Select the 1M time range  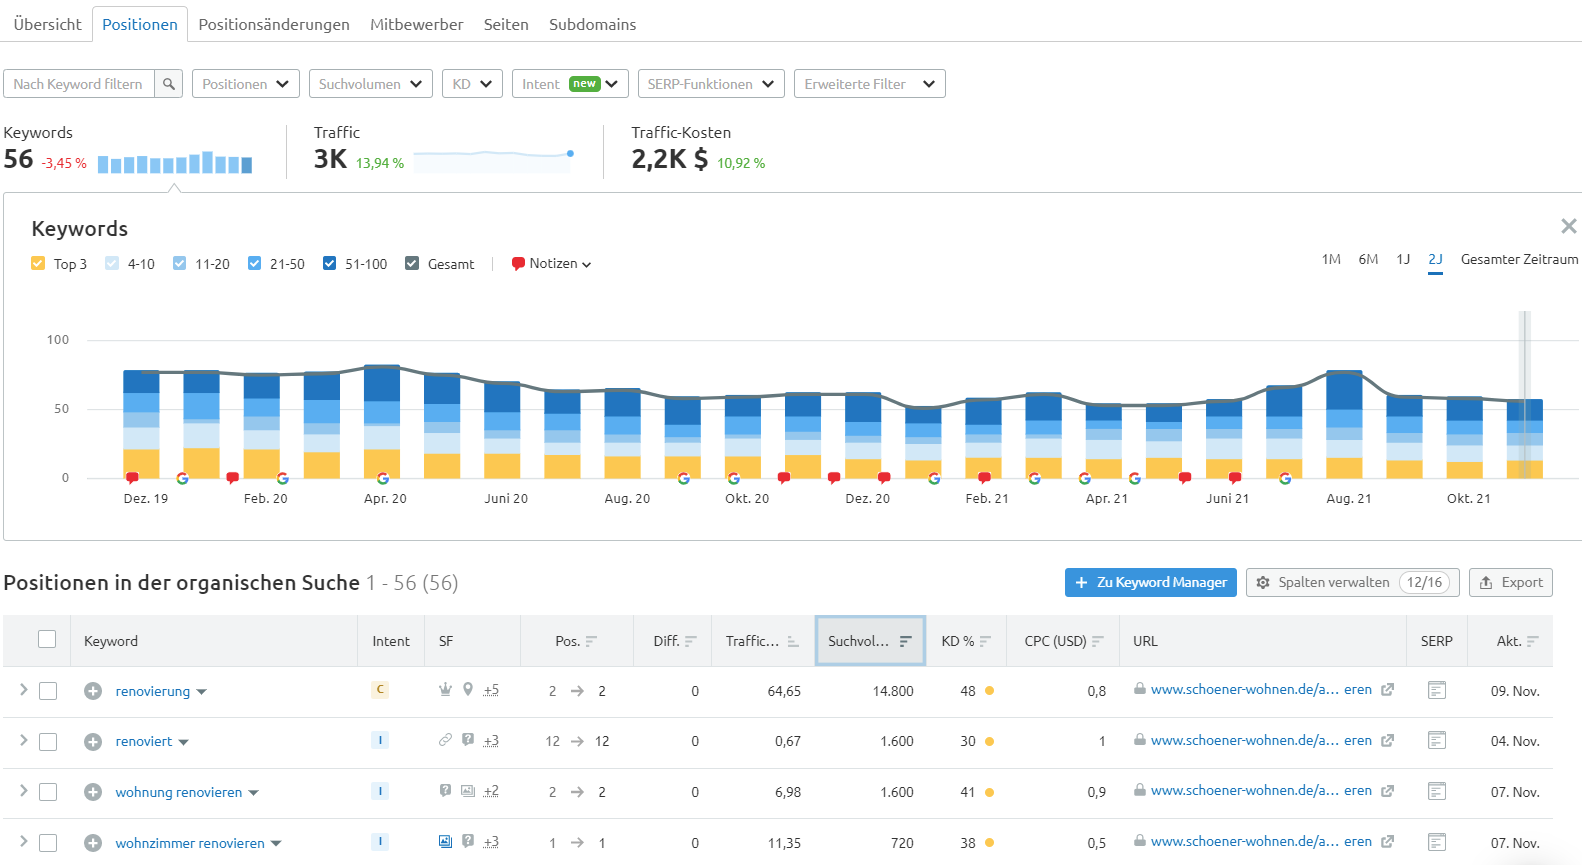click(1331, 259)
